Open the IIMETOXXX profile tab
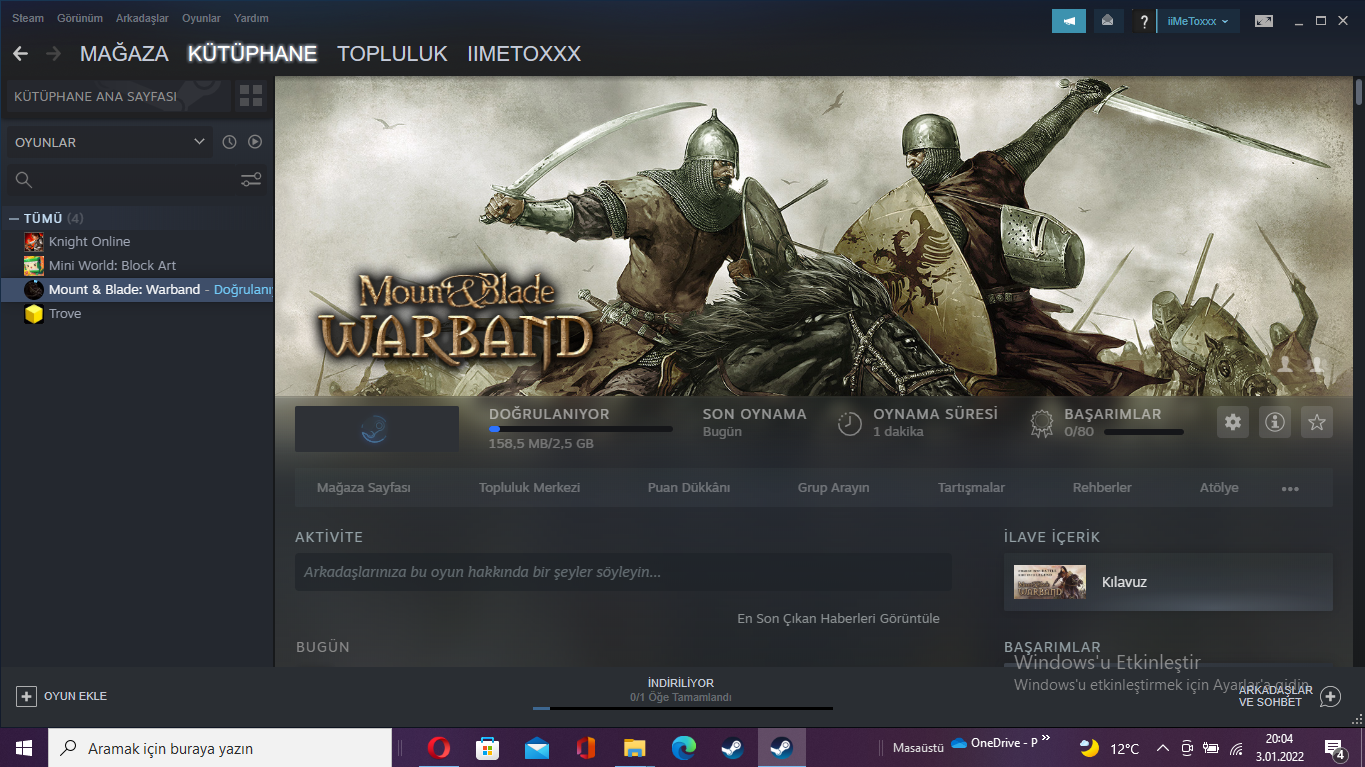 point(524,54)
